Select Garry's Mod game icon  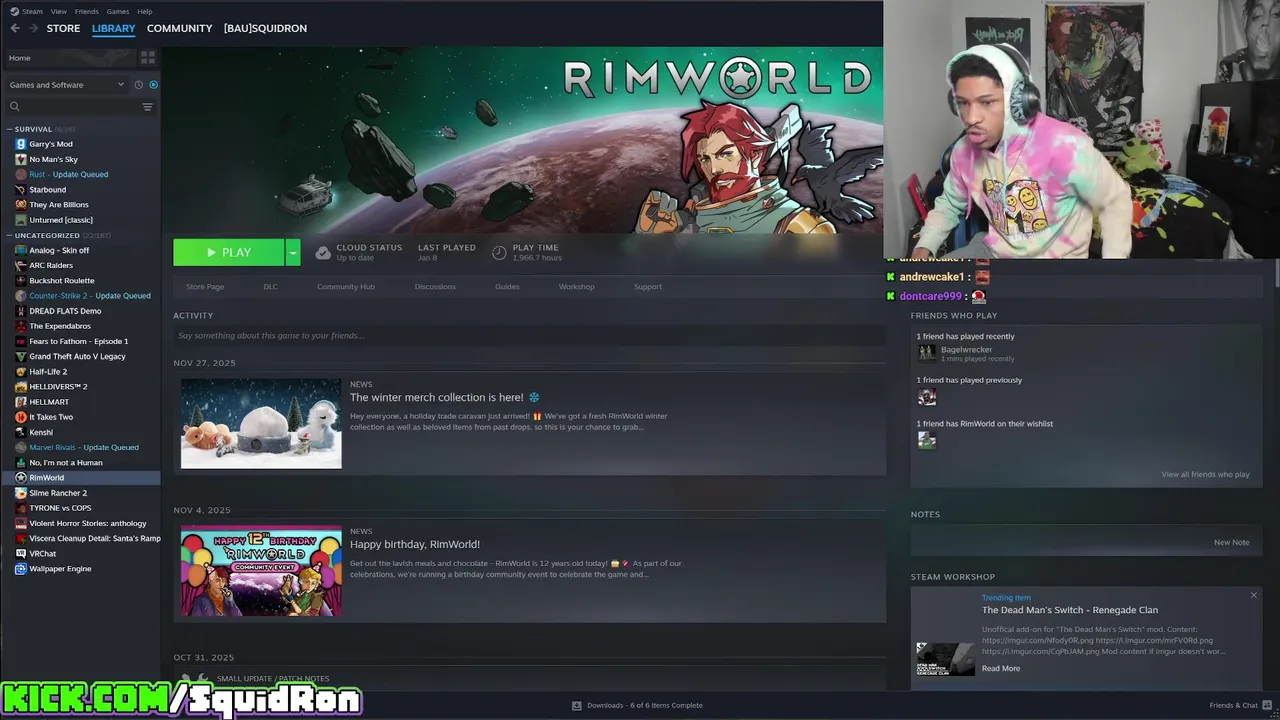pyautogui.click(x=21, y=144)
